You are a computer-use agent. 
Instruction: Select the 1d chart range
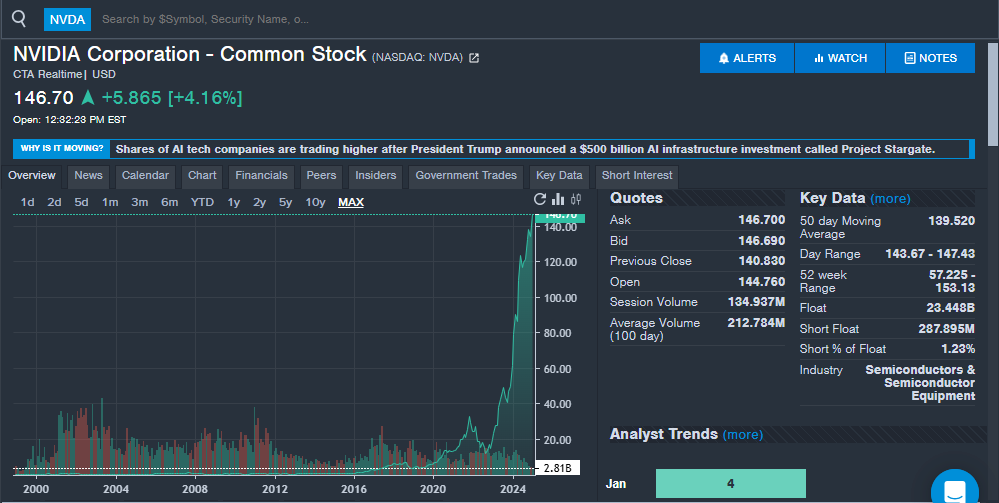tap(28, 202)
